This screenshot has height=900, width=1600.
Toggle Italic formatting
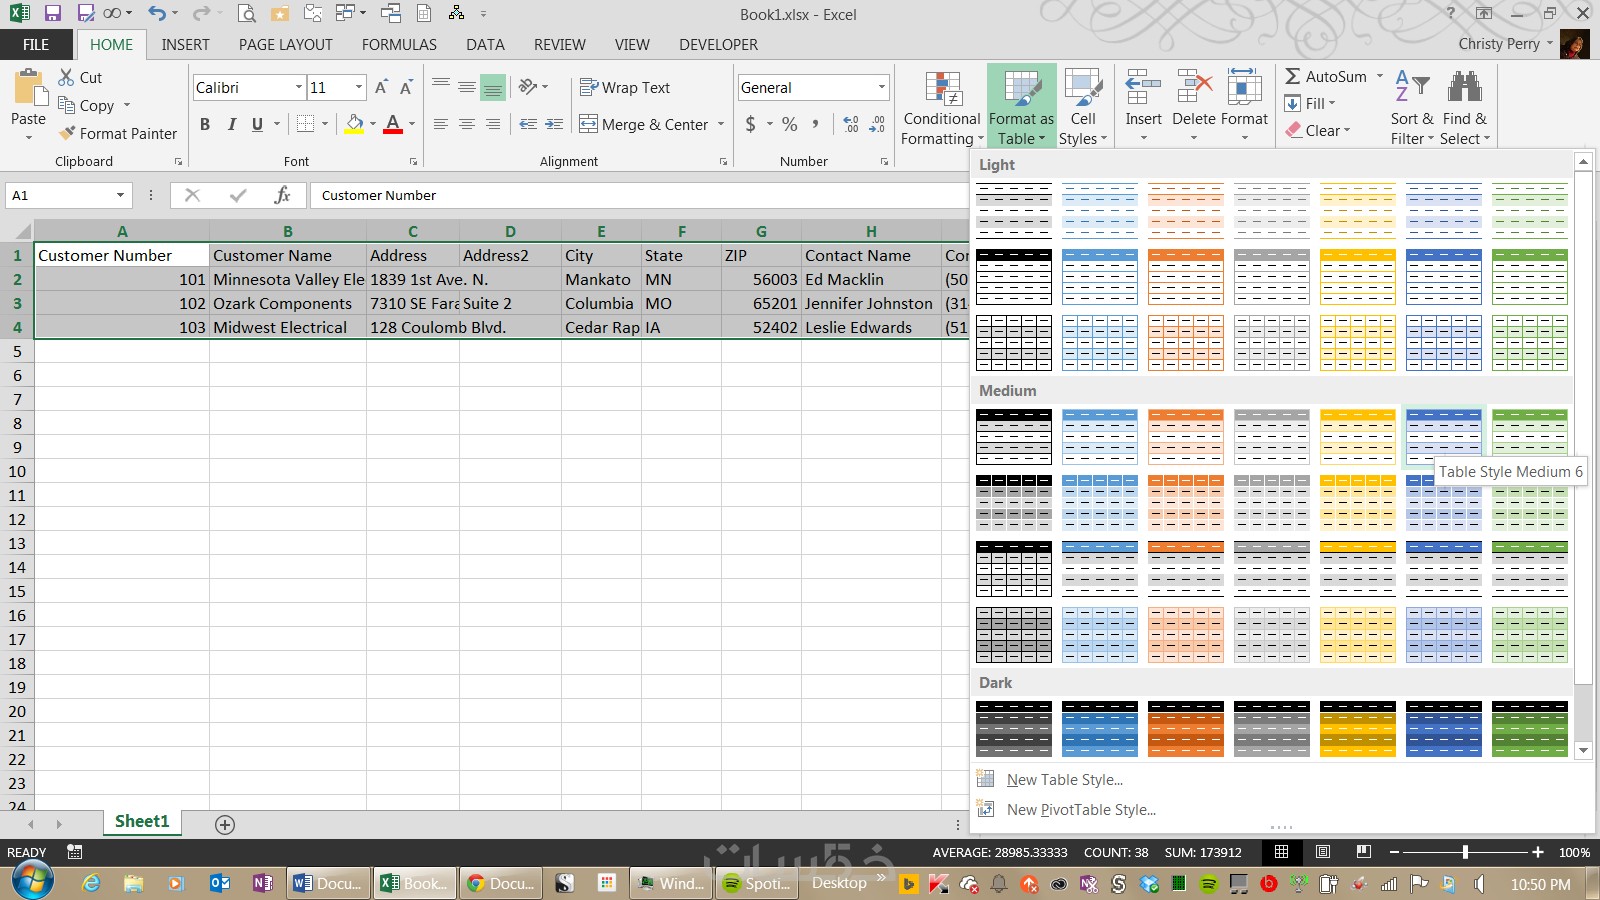[231, 124]
